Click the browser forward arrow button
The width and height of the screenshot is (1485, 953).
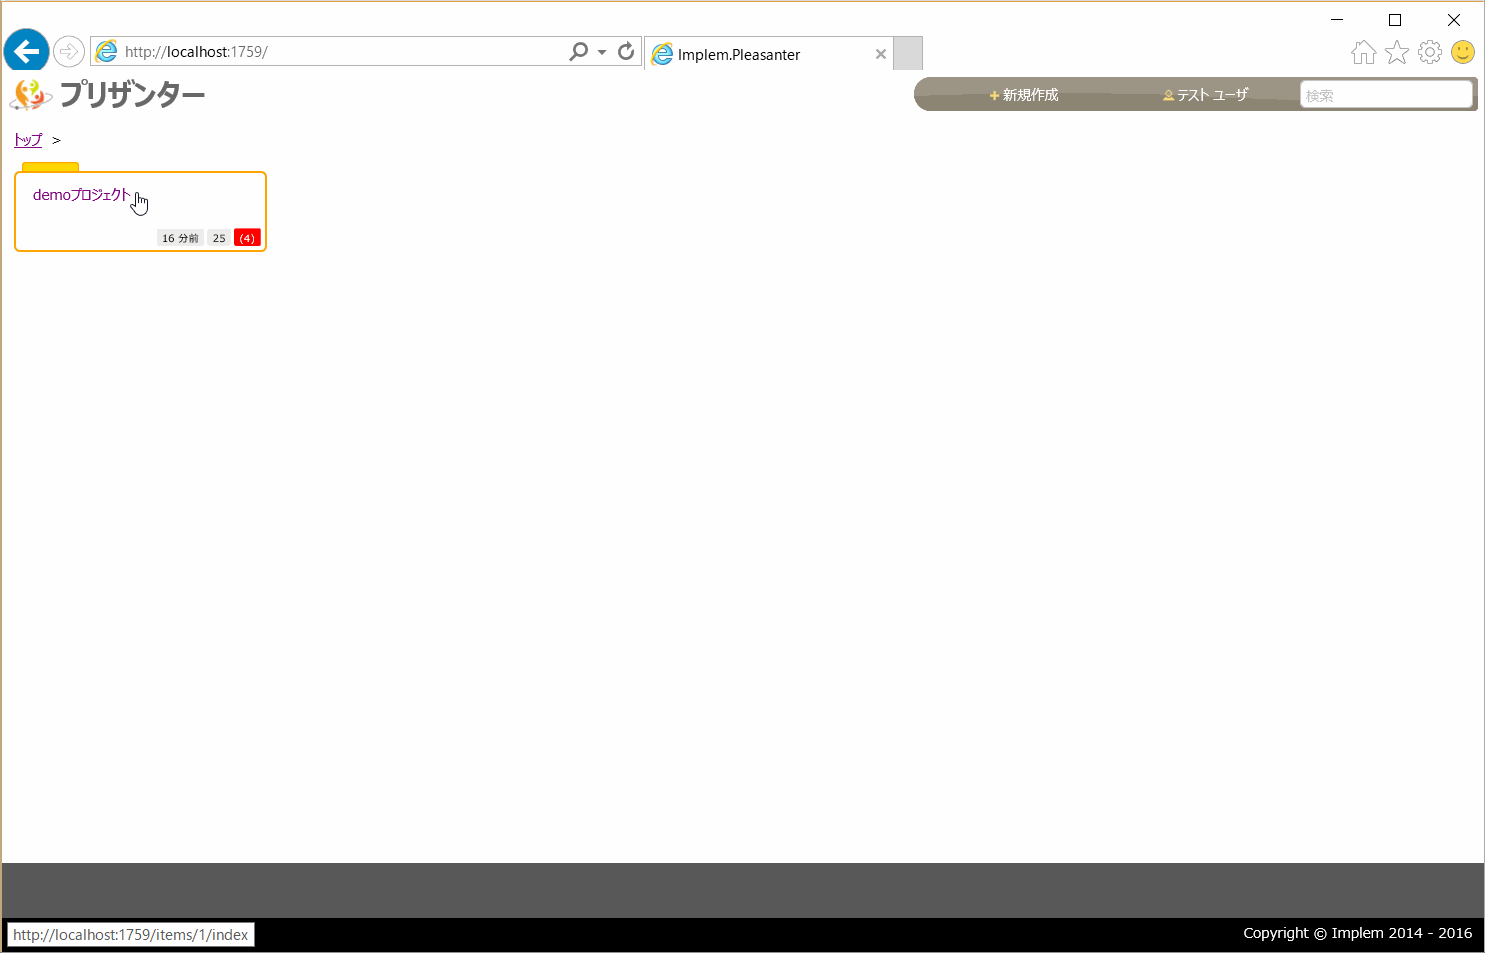[69, 51]
